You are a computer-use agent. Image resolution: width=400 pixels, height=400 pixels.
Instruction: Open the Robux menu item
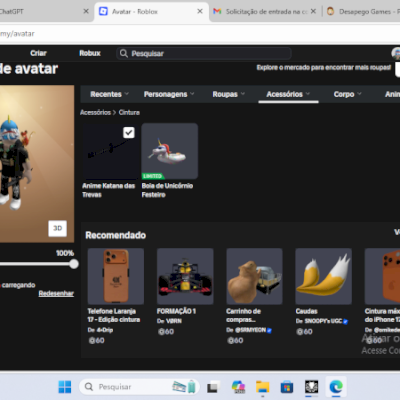click(x=90, y=53)
